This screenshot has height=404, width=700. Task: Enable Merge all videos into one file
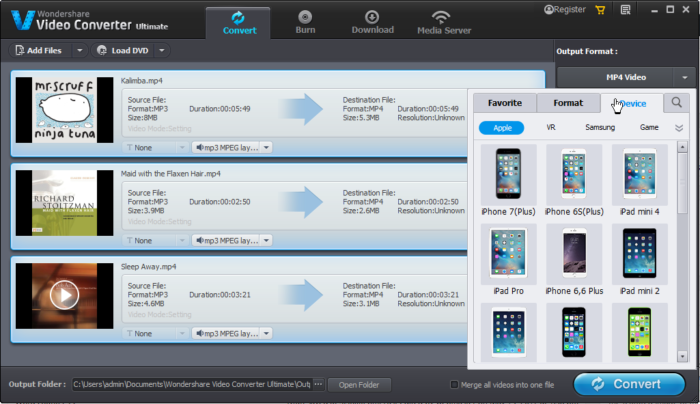tap(454, 384)
